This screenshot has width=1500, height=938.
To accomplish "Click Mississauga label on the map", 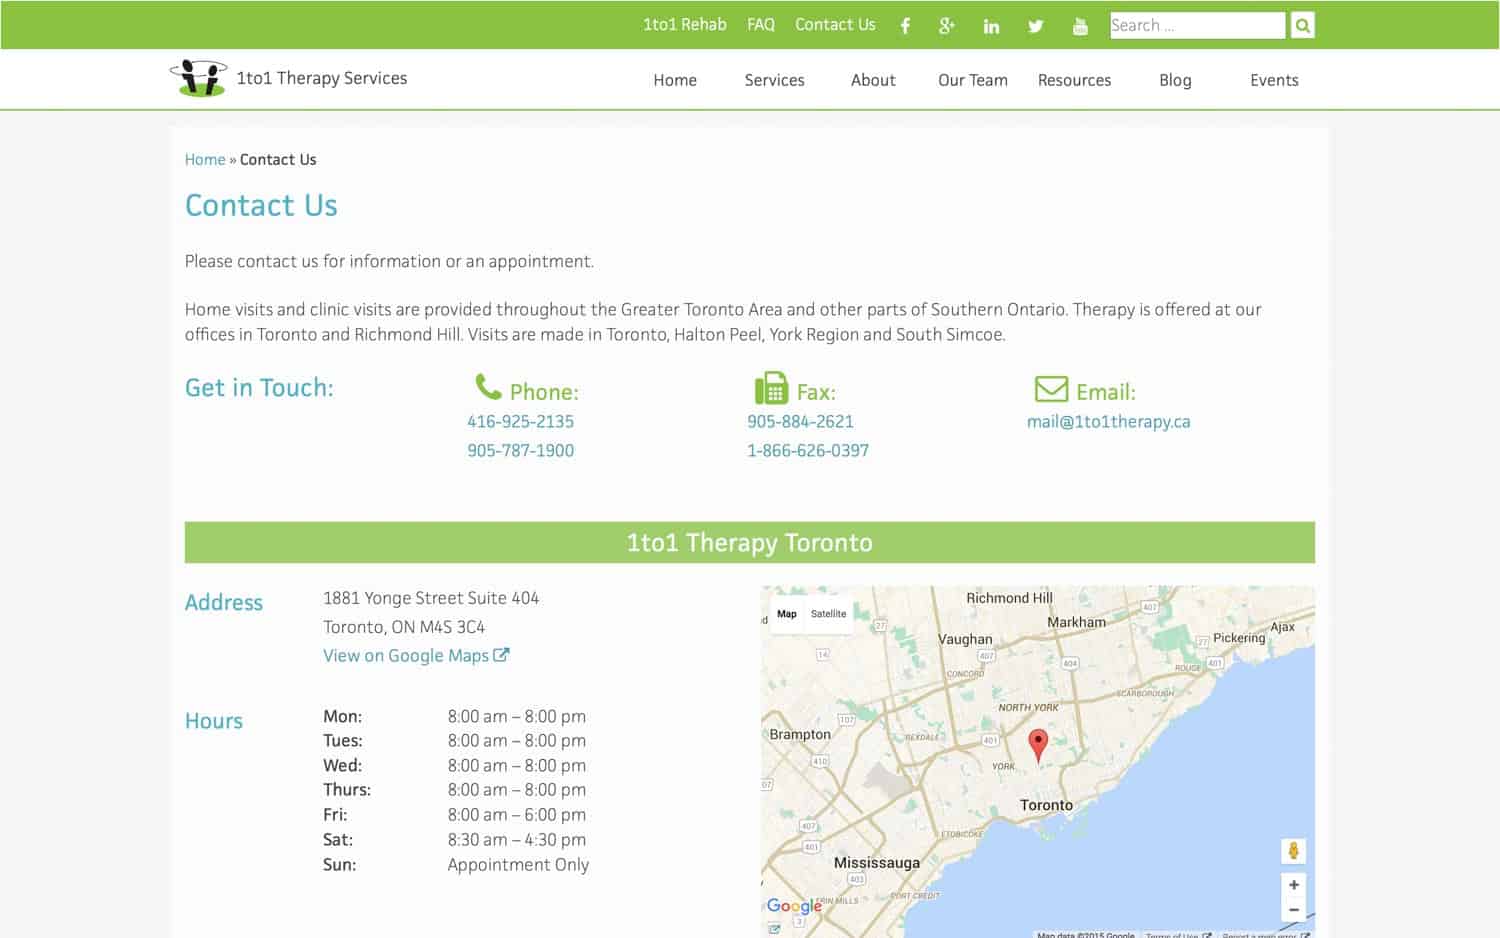I will (x=877, y=862).
